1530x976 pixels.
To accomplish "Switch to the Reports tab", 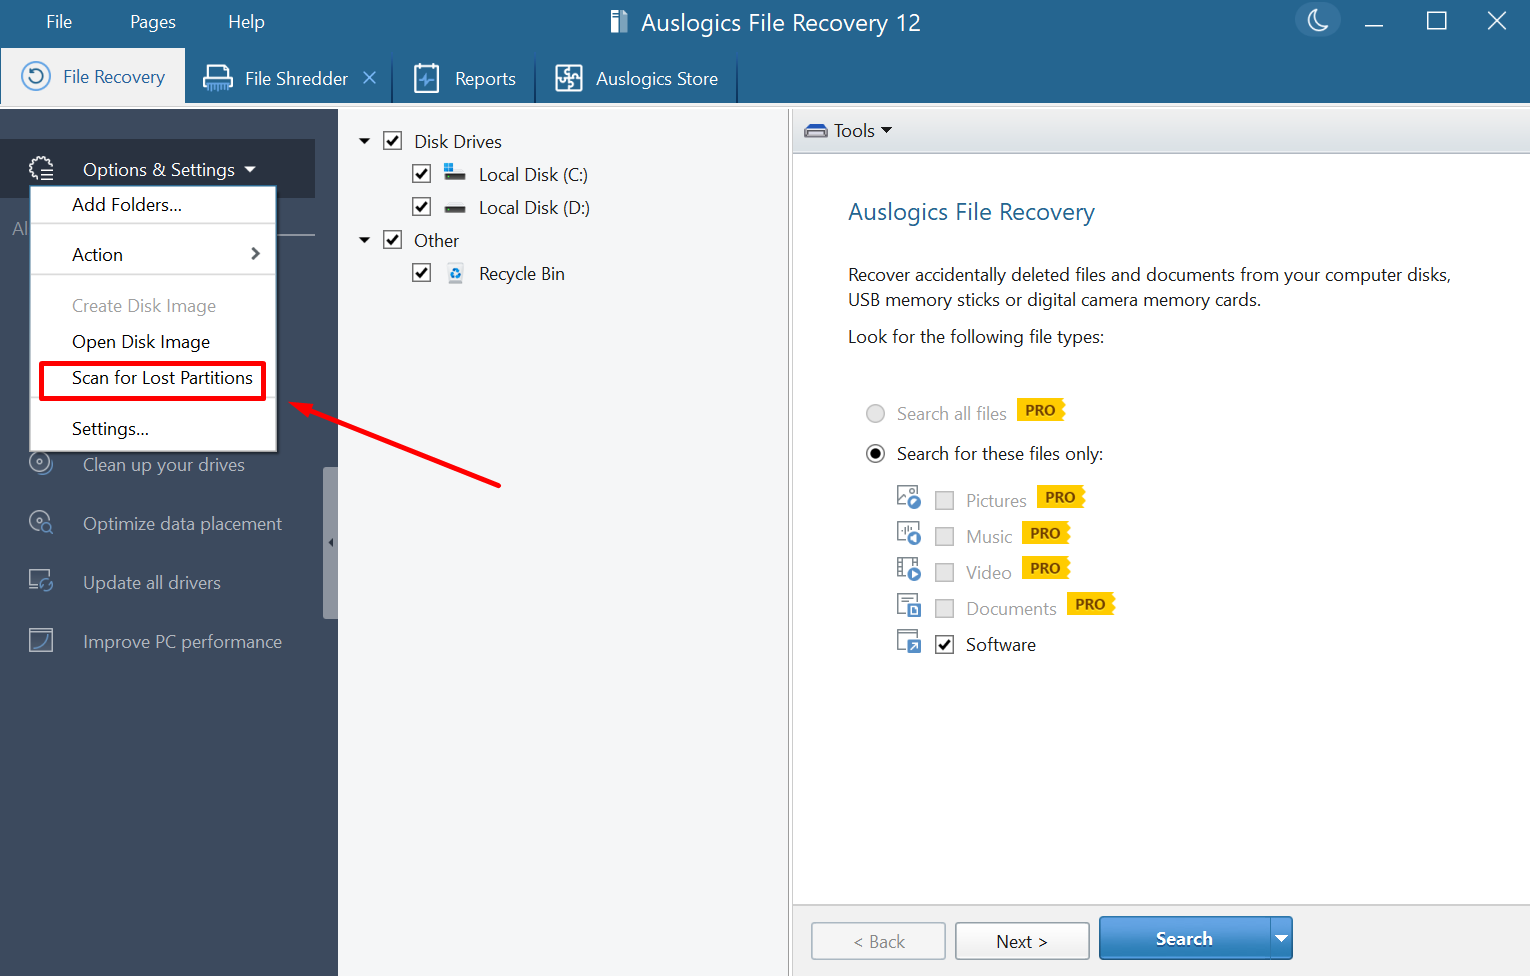I will 464,78.
